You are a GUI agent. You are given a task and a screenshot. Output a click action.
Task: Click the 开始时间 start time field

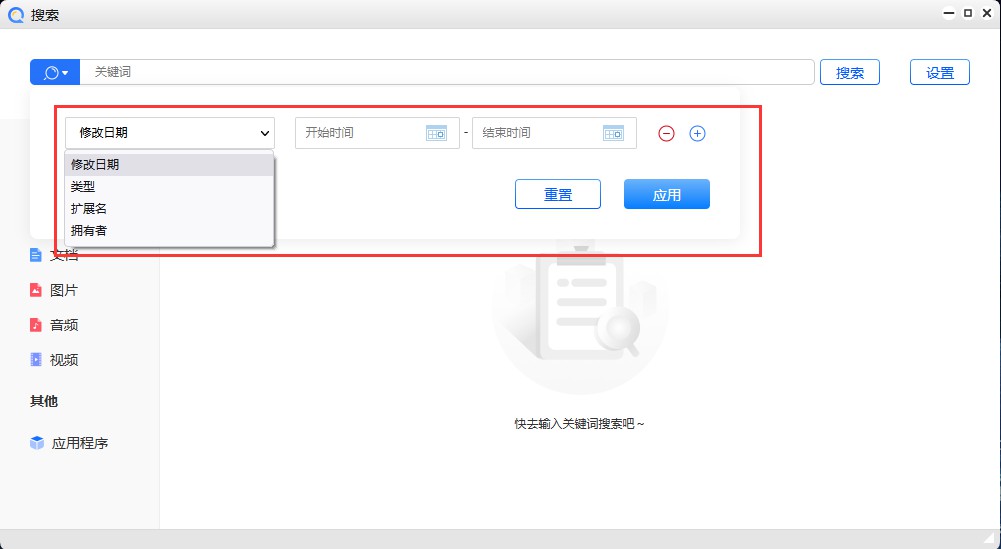[358, 133]
